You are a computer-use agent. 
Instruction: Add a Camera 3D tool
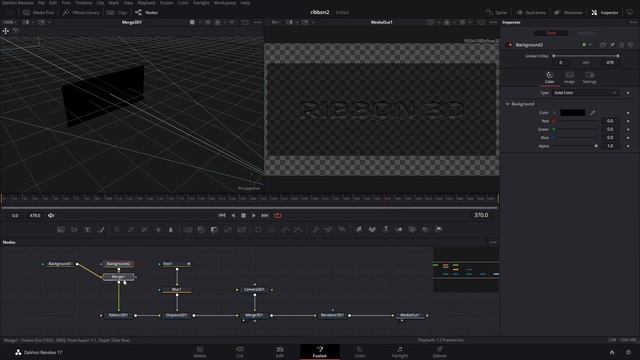click(x=412, y=229)
